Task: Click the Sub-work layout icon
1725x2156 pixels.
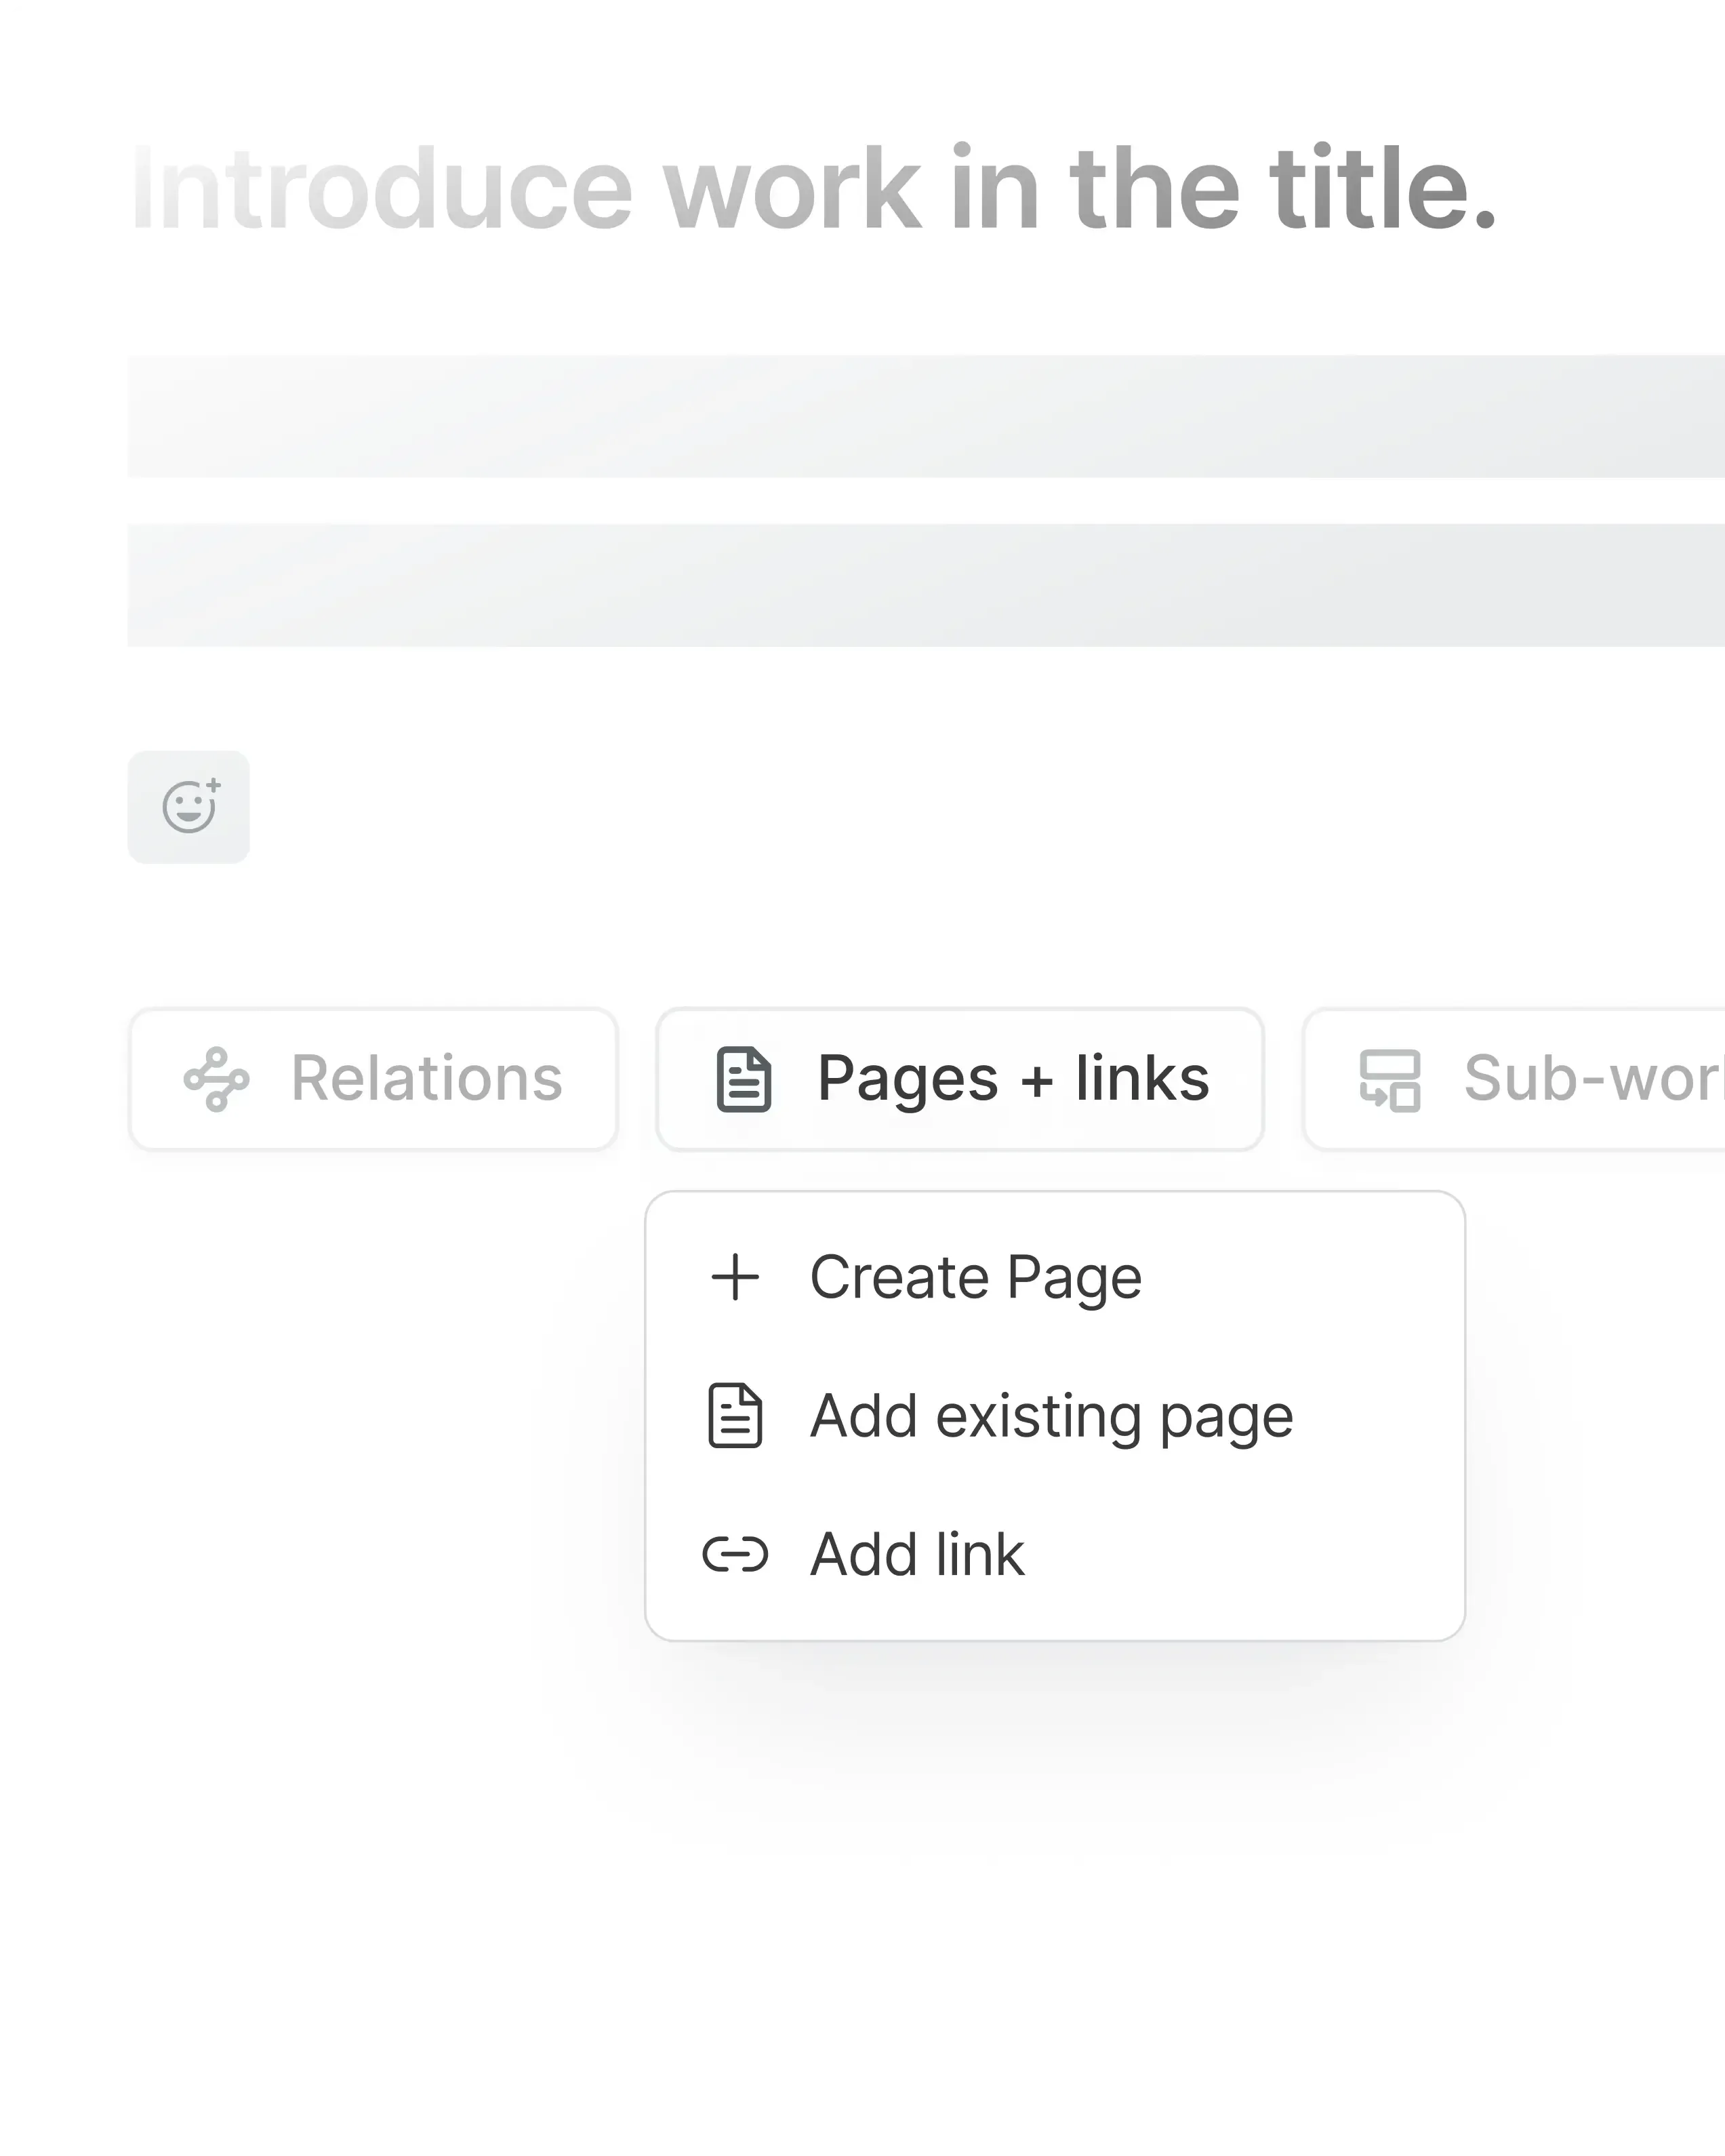Action: (x=1389, y=1079)
